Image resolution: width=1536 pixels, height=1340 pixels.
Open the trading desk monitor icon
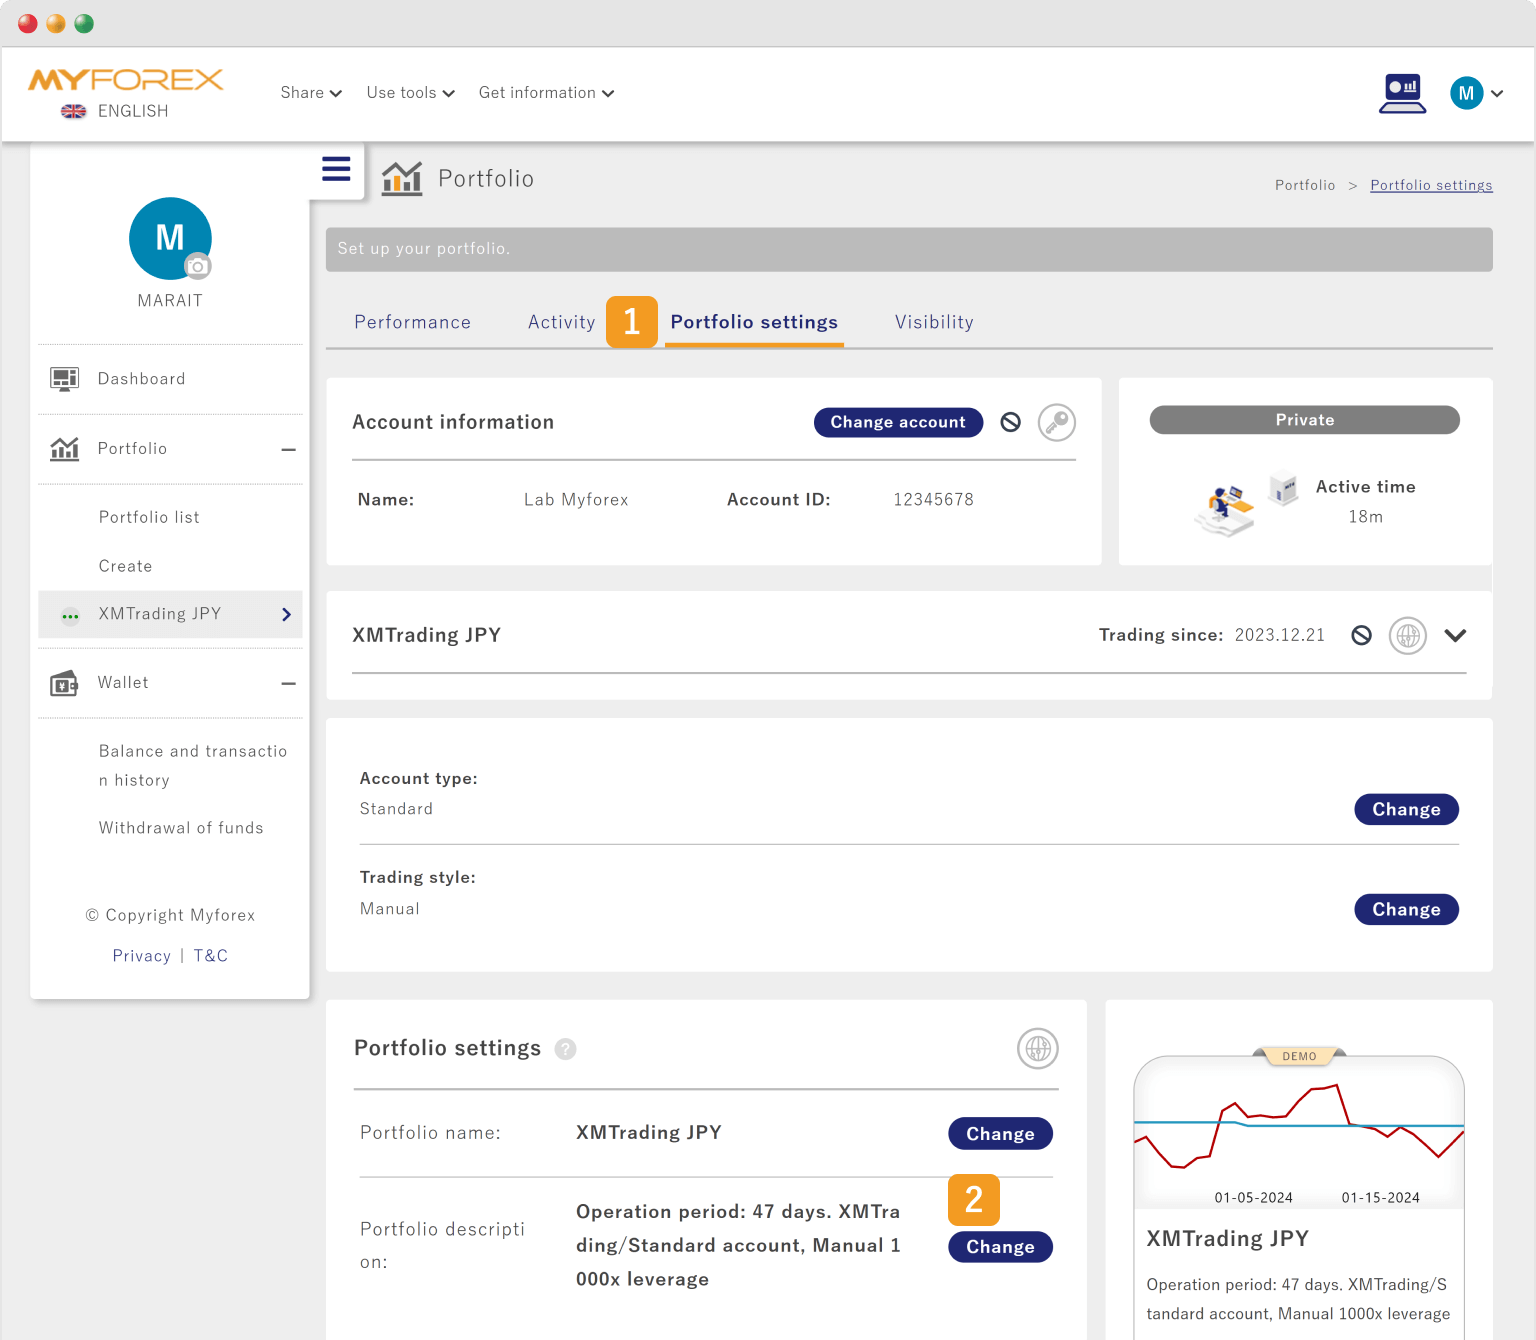(1402, 94)
